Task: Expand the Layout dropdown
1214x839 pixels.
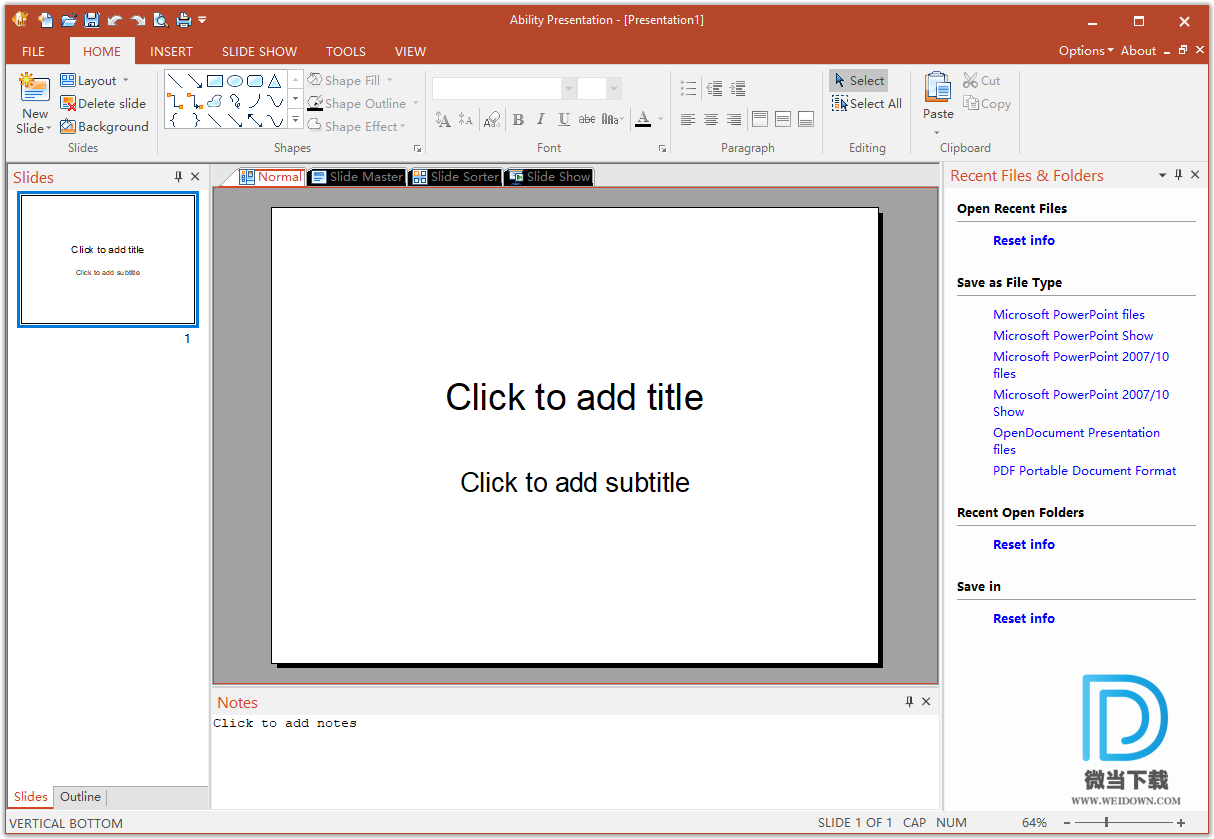Action: point(125,81)
